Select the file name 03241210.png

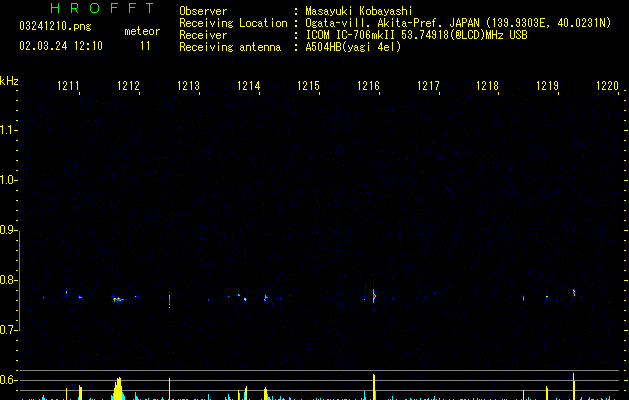[55, 26]
